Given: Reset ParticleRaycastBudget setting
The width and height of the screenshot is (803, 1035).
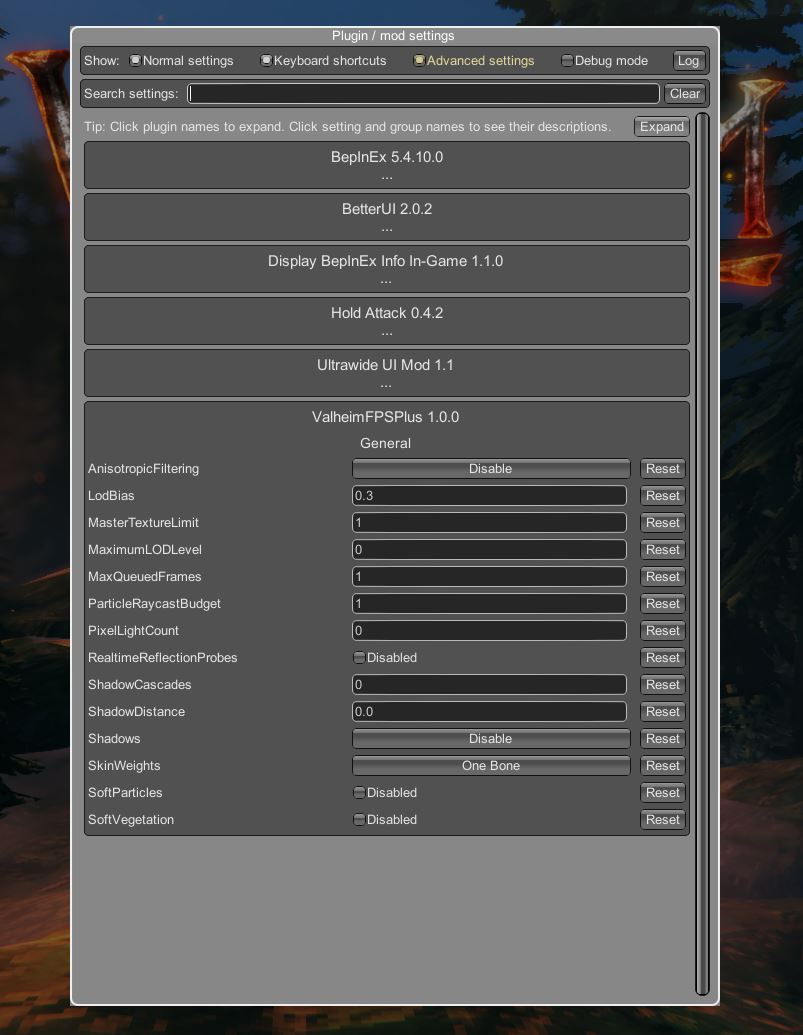Looking at the screenshot, I should pos(662,604).
